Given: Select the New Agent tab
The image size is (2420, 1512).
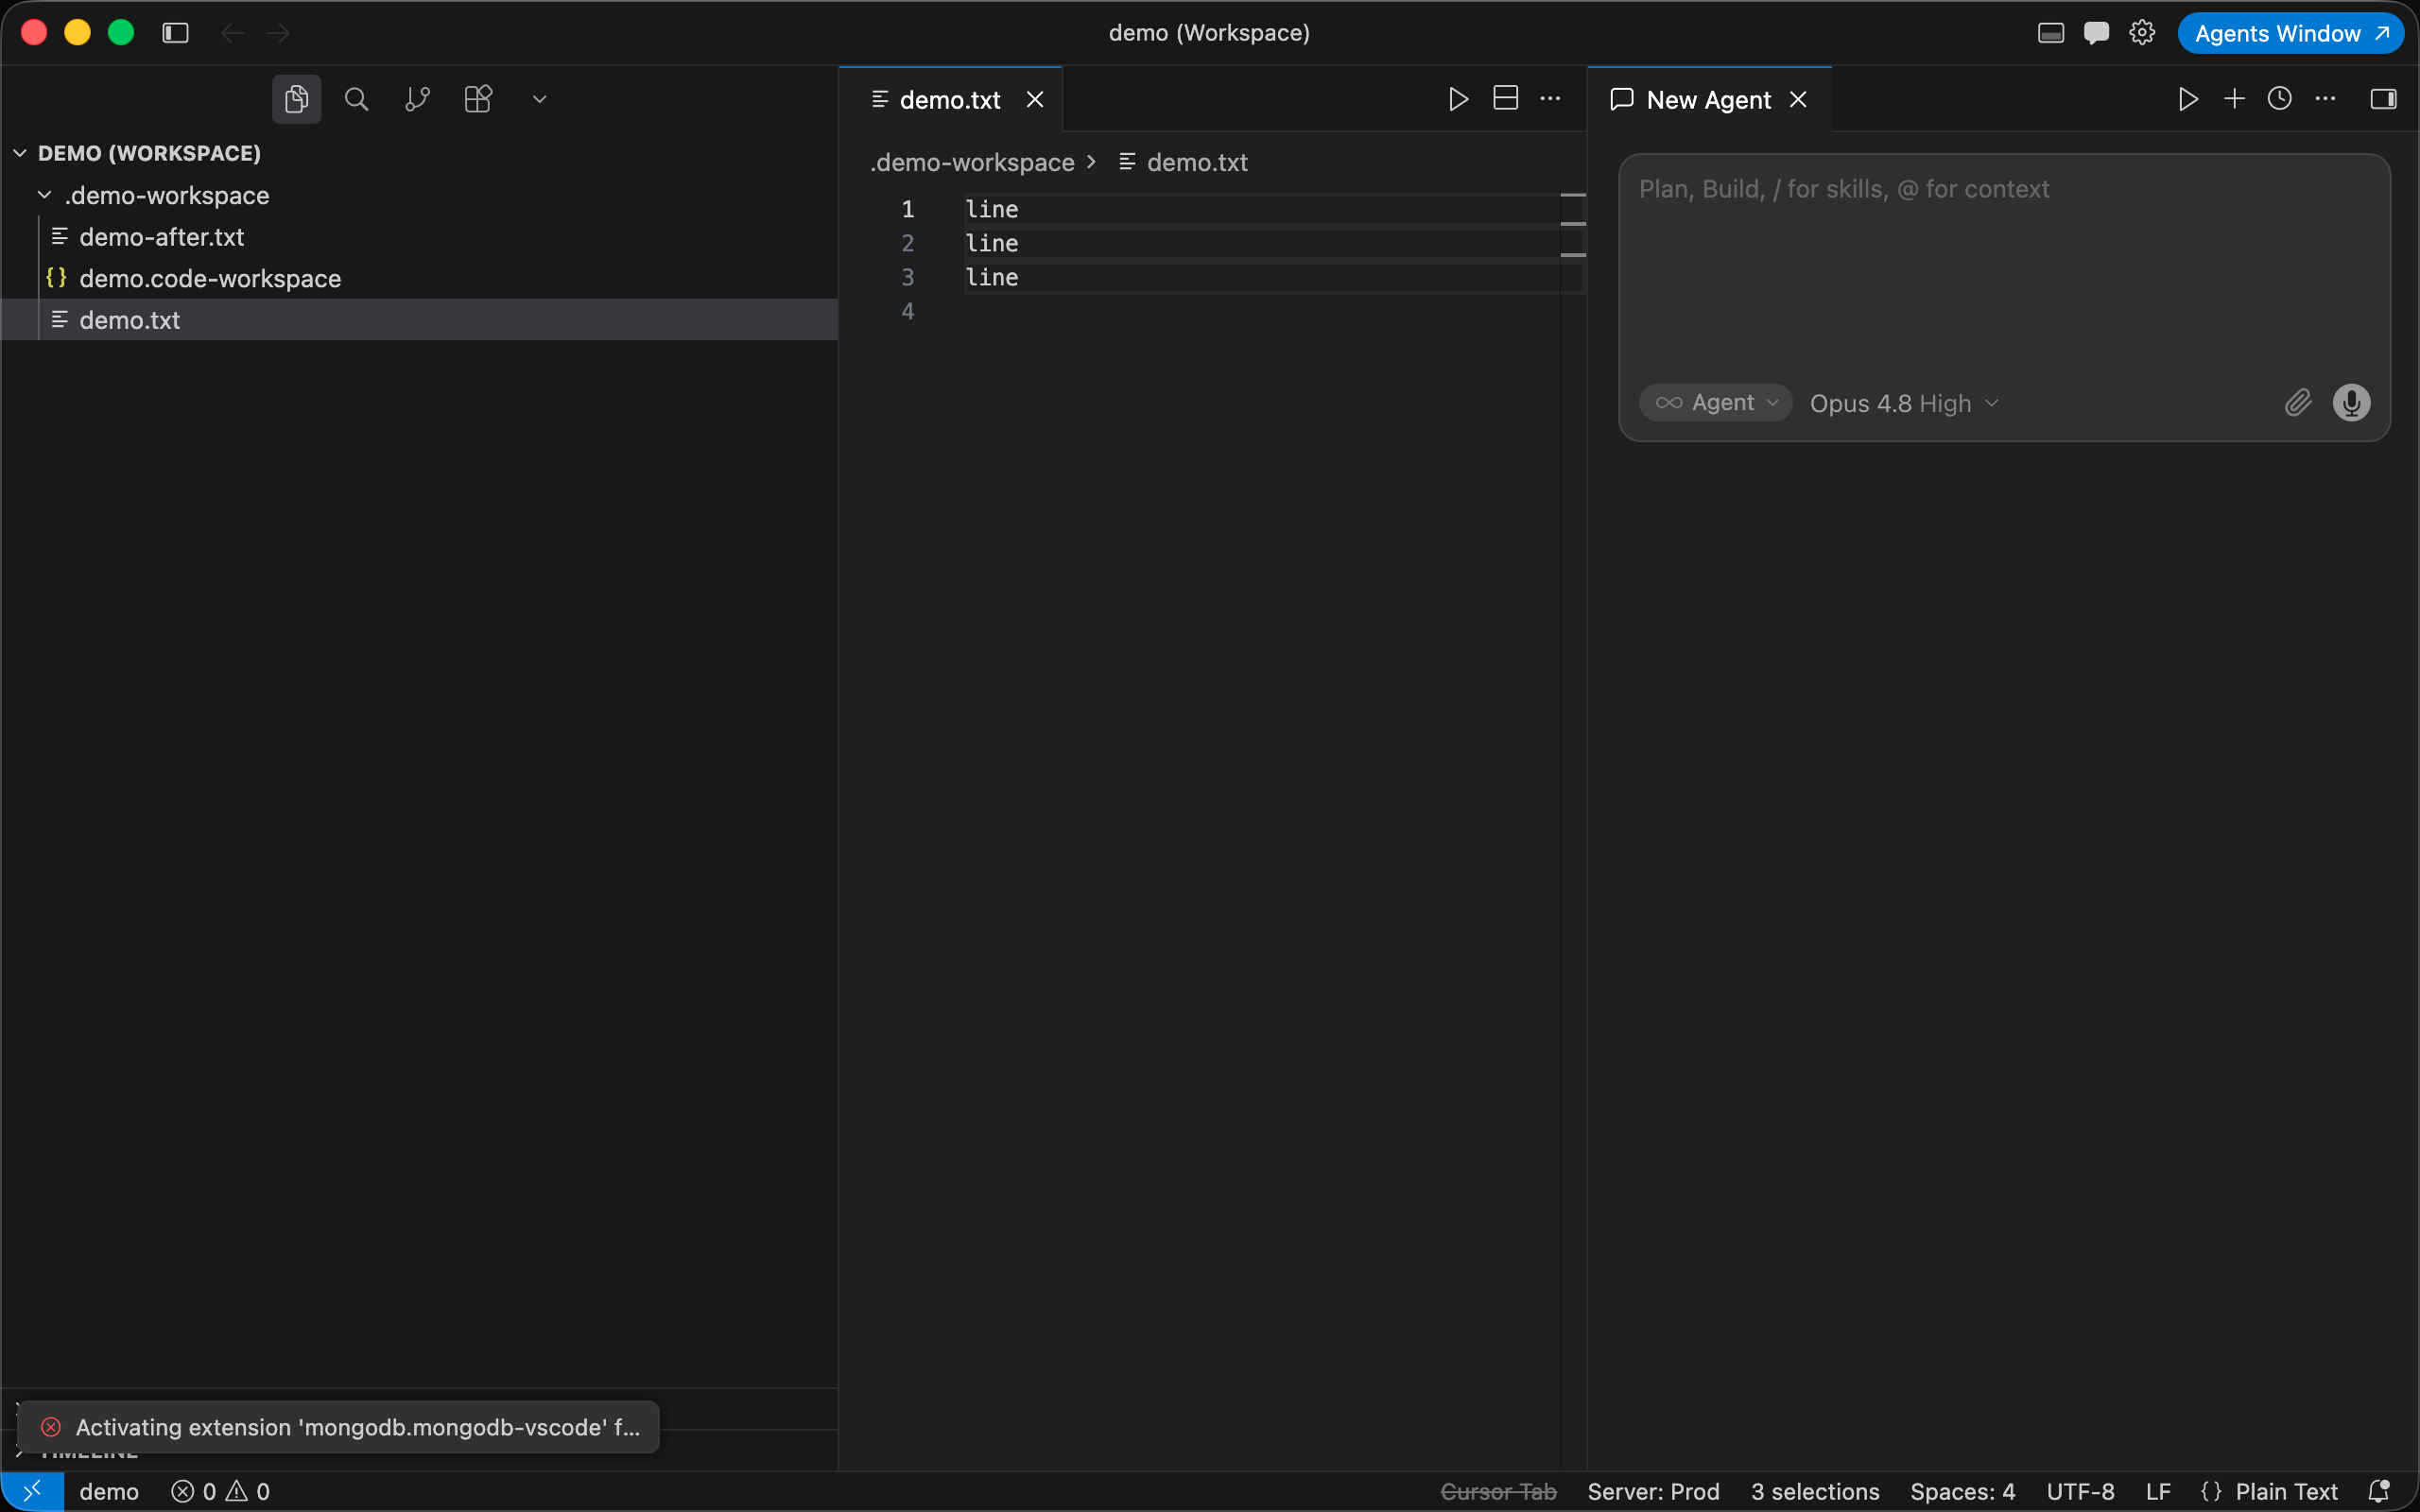Looking at the screenshot, I should 1708,100.
